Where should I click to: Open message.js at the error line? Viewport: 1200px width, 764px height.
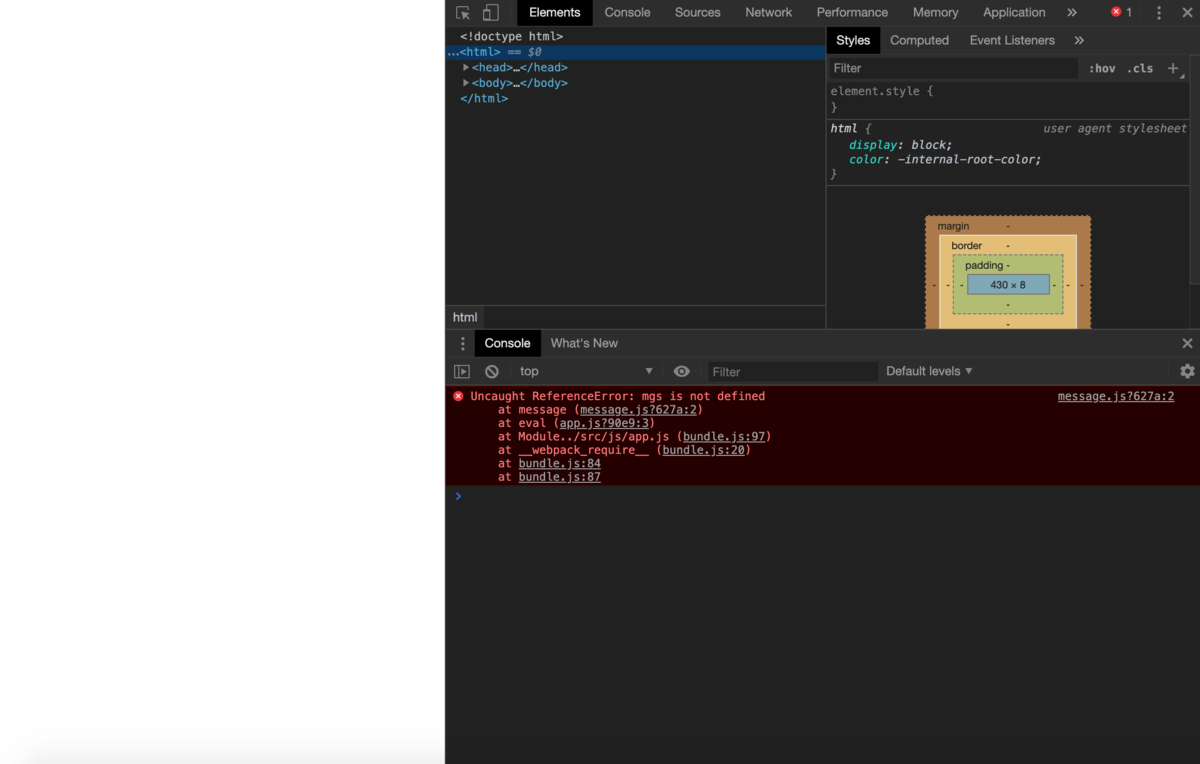pyautogui.click(x=1115, y=396)
